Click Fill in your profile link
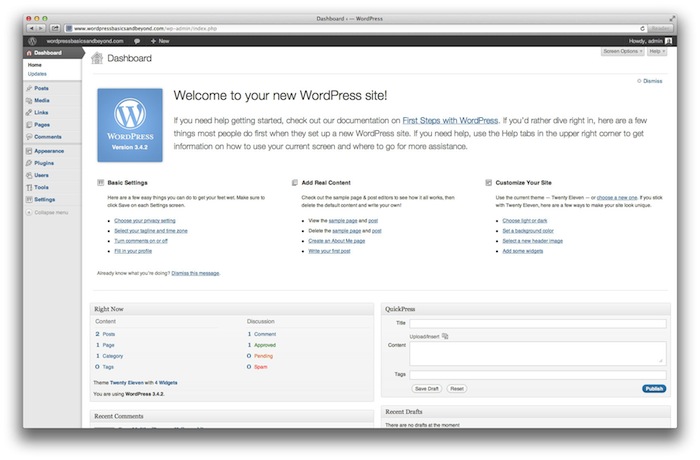 pyautogui.click(x=133, y=251)
